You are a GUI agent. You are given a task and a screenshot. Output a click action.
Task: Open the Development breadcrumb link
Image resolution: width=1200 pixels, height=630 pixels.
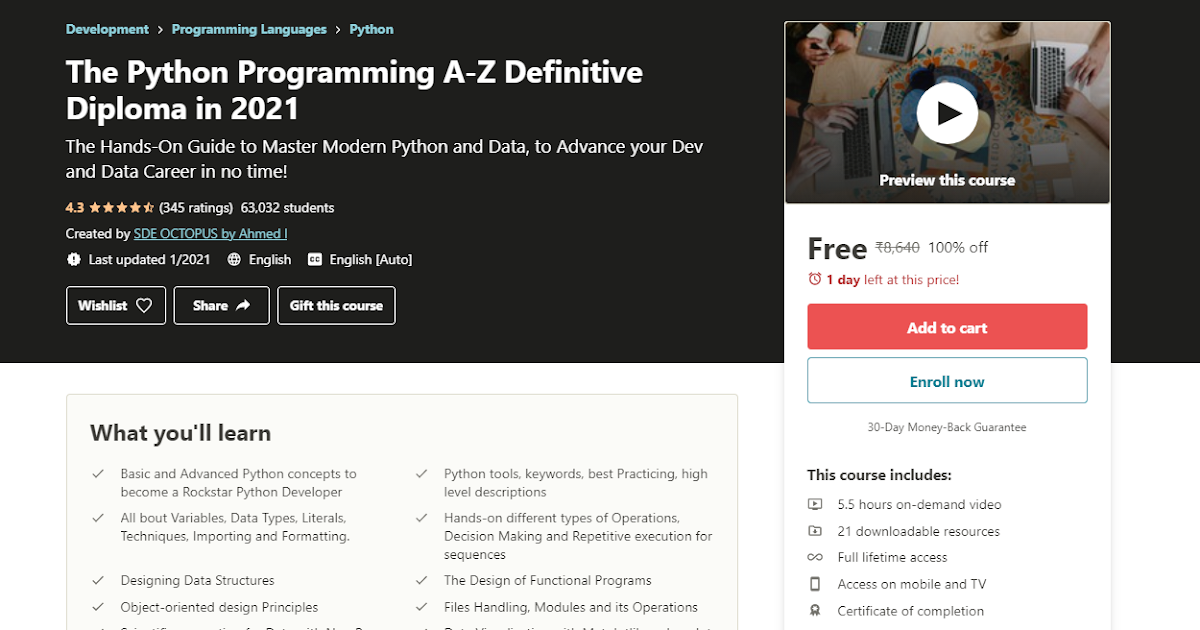[x=107, y=29]
